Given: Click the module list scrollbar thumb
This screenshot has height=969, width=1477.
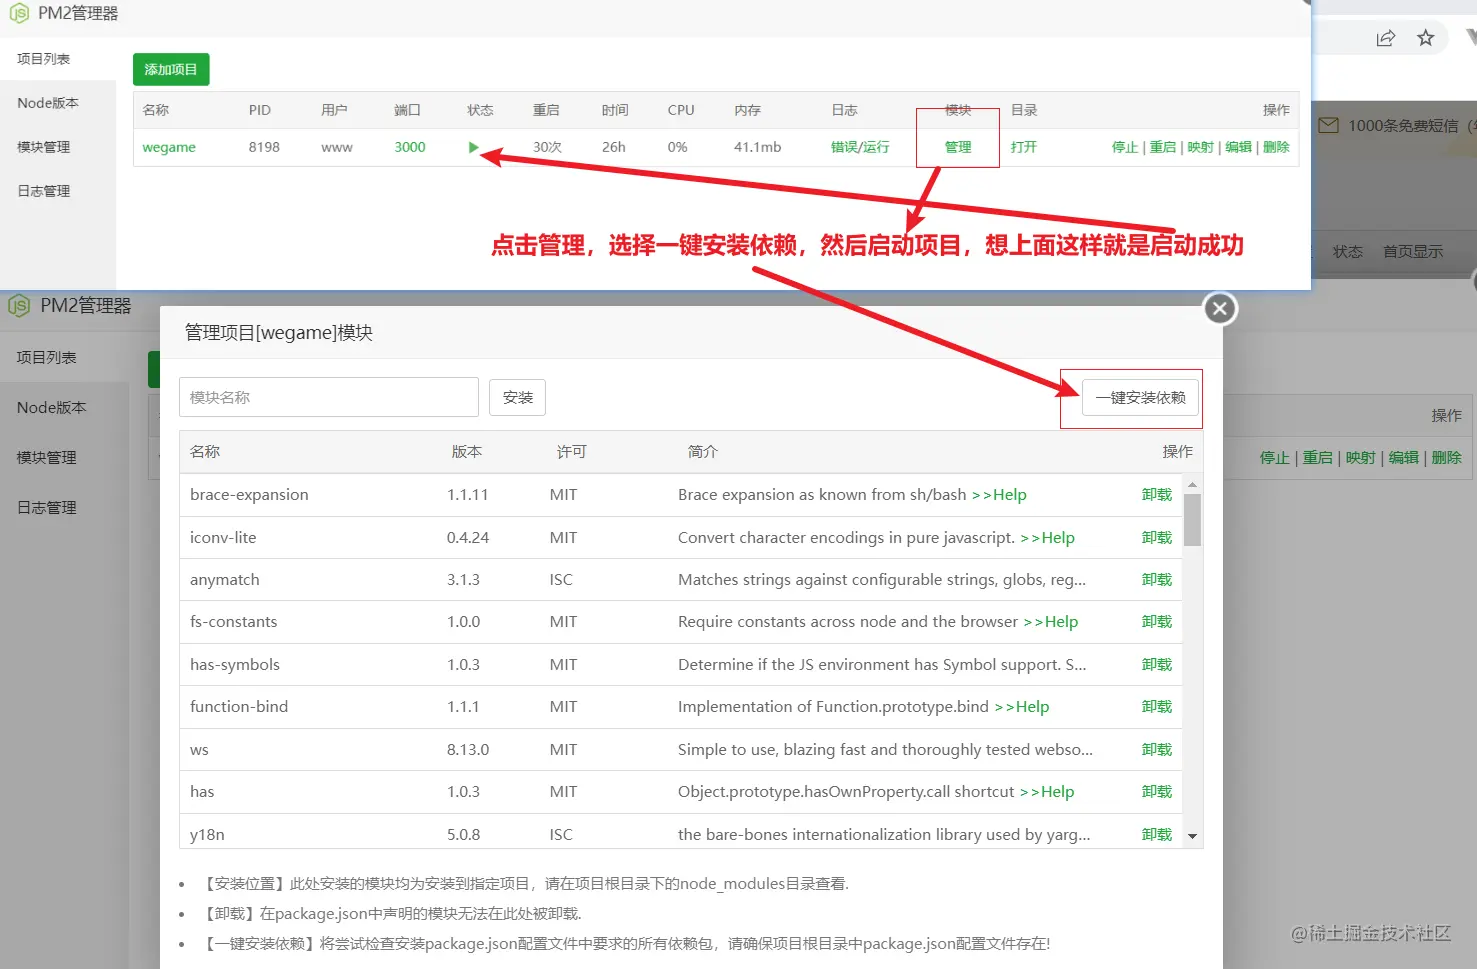Looking at the screenshot, I should pyautogui.click(x=1192, y=519).
